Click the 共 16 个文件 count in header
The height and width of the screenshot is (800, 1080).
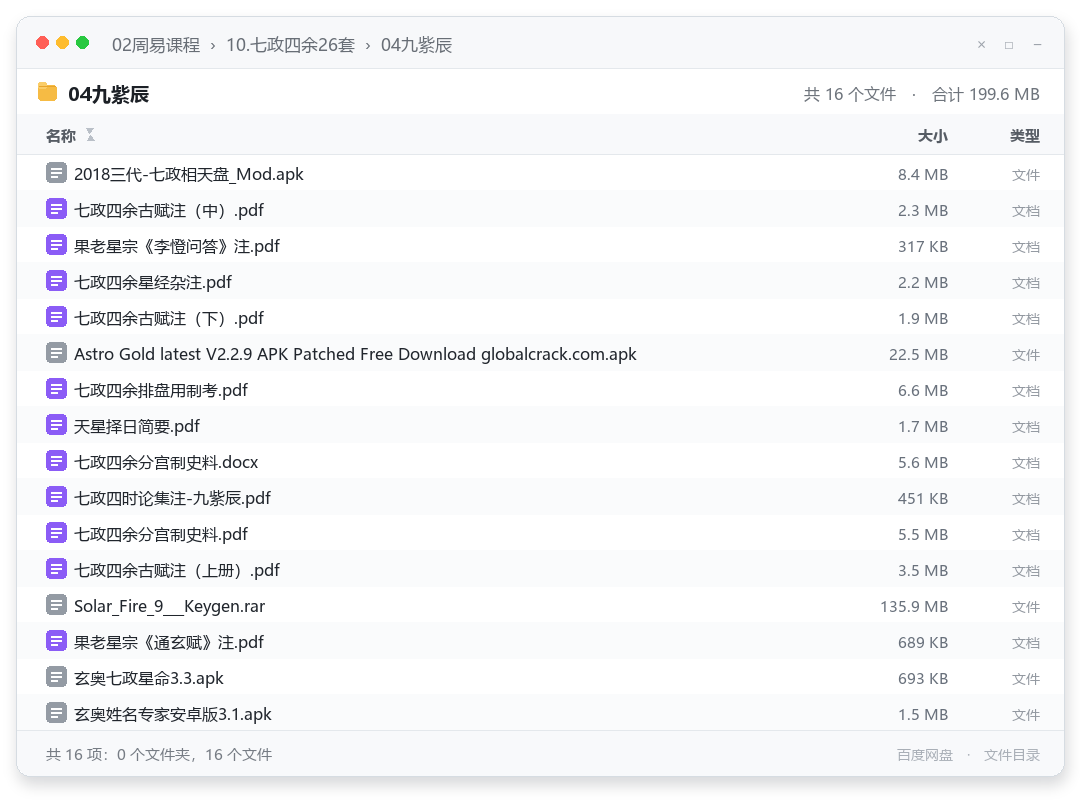click(x=850, y=94)
